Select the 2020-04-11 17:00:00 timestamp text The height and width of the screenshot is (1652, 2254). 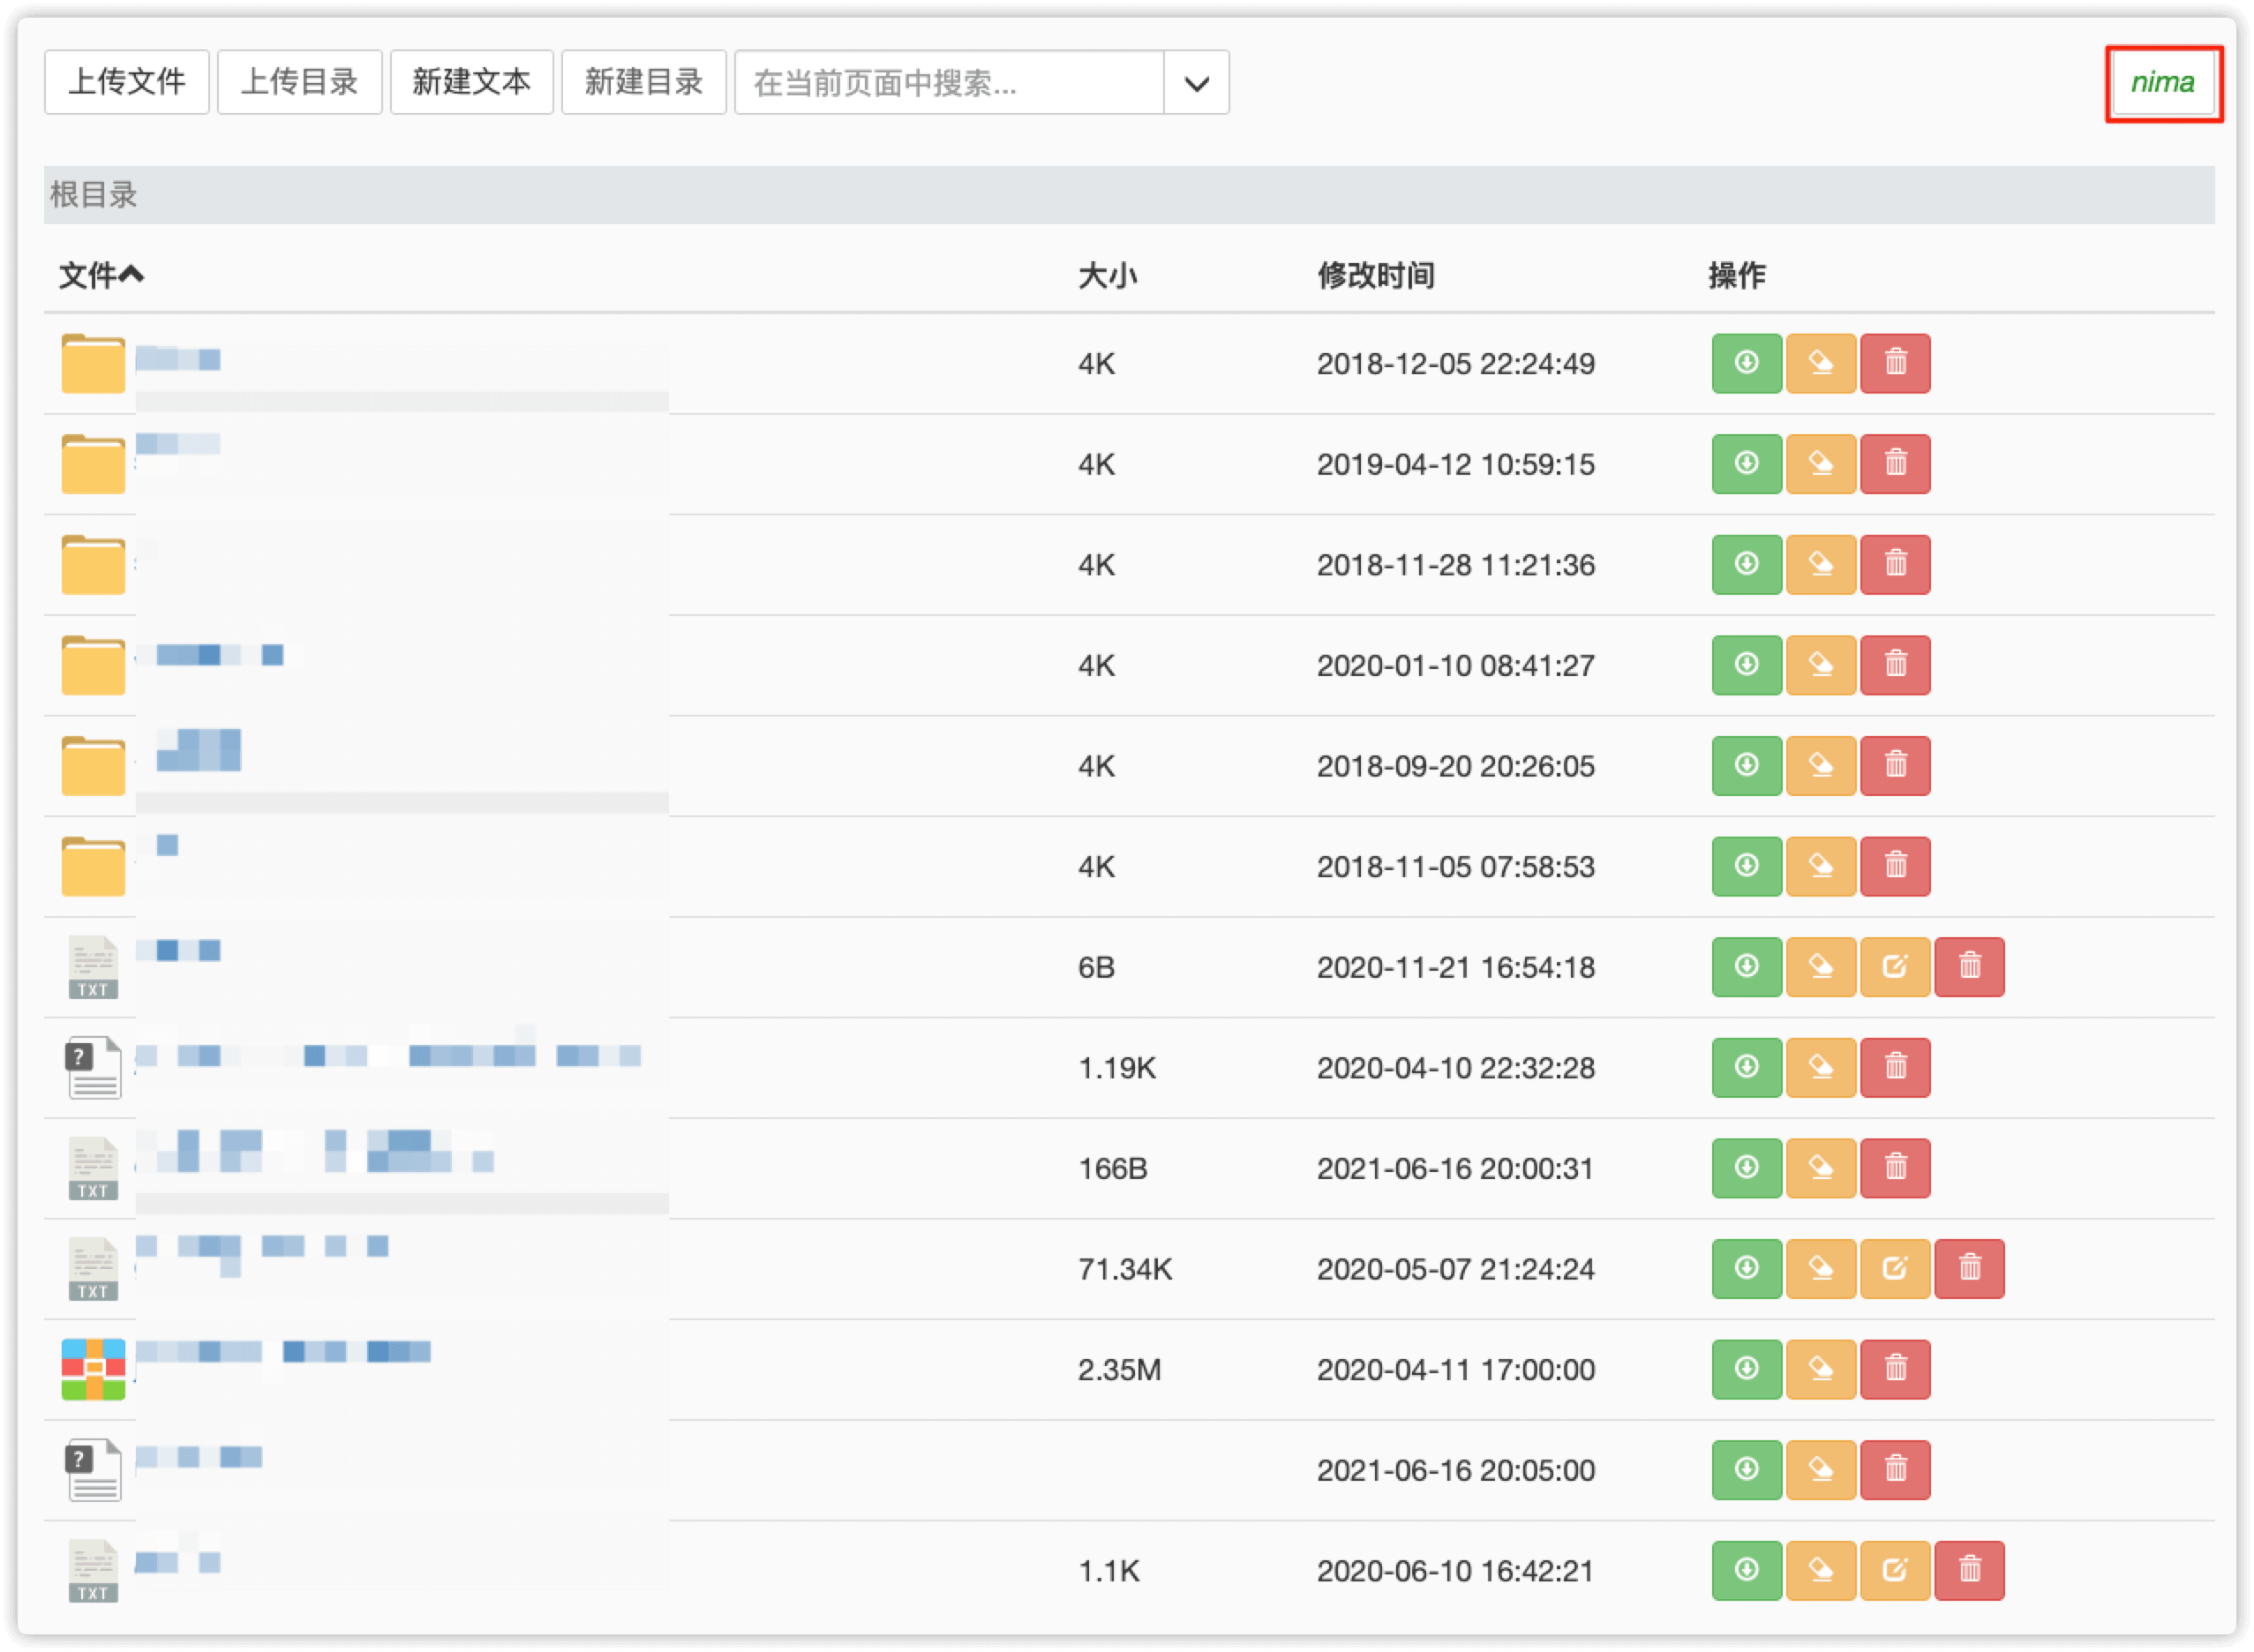pos(1455,1369)
